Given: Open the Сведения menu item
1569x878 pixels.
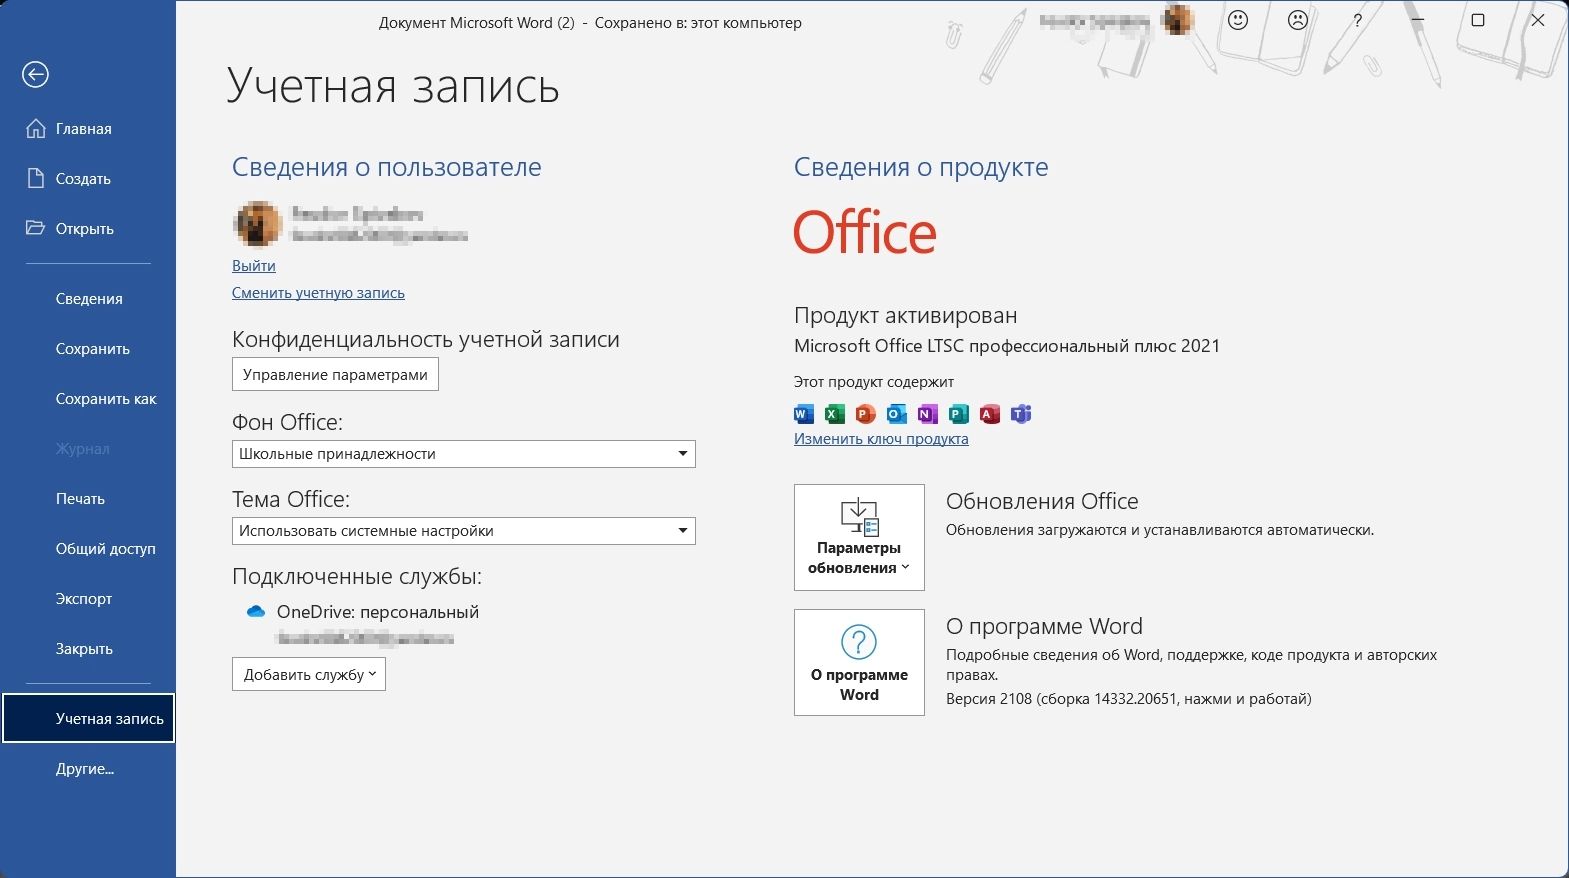Looking at the screenshot, I should [x=89, y=298].
